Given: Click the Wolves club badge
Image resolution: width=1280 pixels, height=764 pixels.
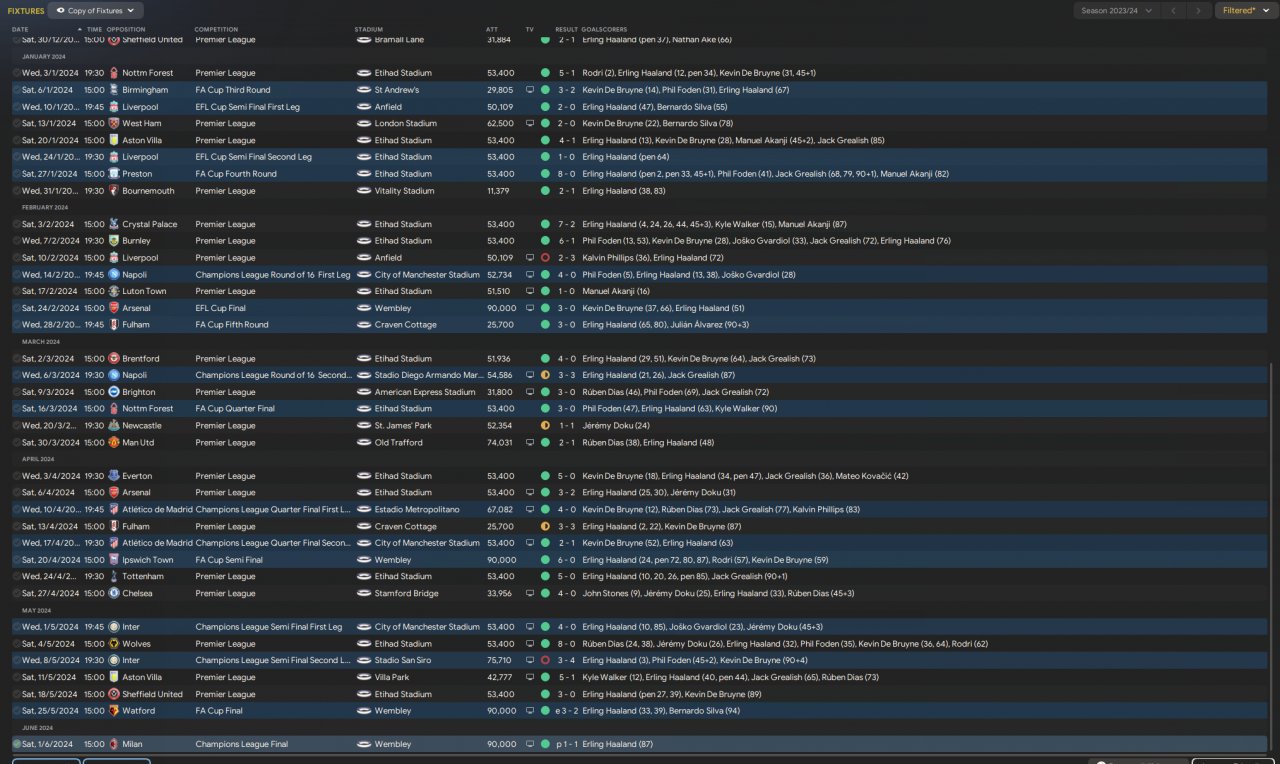Looking at the screenshot, I should (x=114, y=644).
